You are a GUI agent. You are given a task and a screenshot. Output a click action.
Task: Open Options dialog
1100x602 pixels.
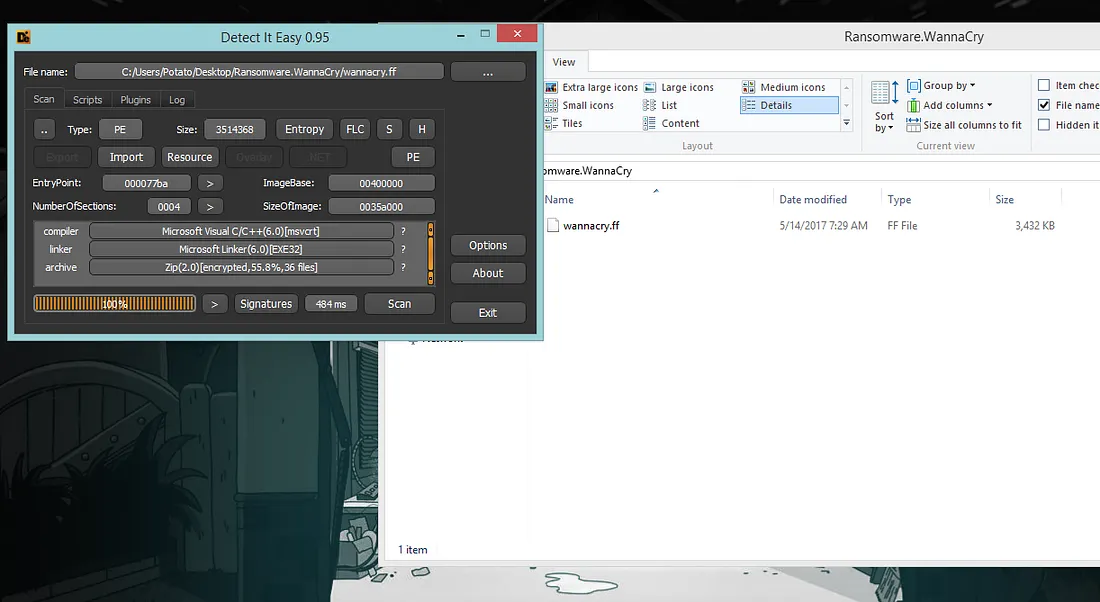pos(488,246)
